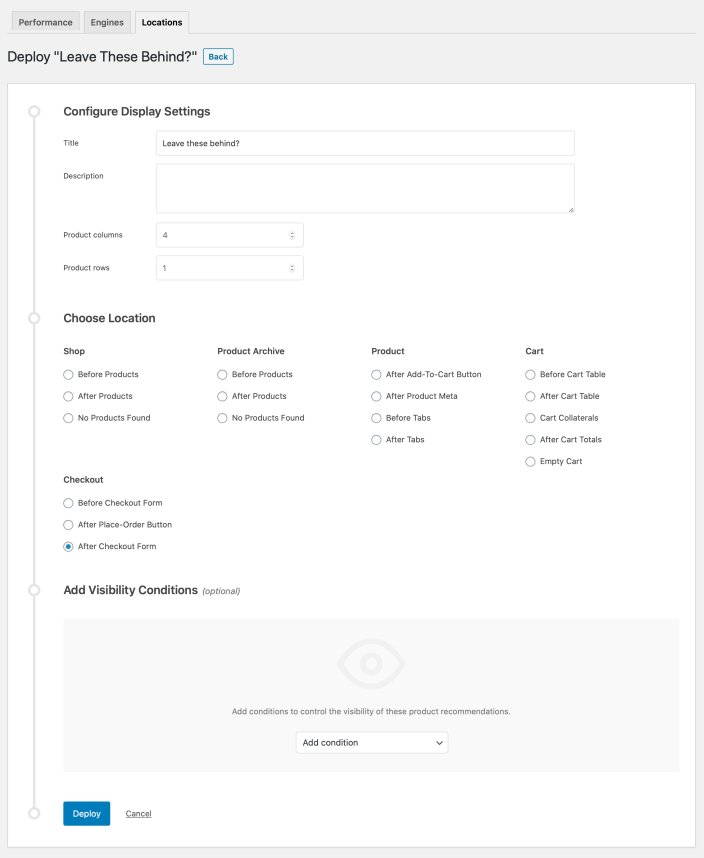Click the Description textarea resize handle icon
This screenshot has height=858, width=704.
[571, 210]
